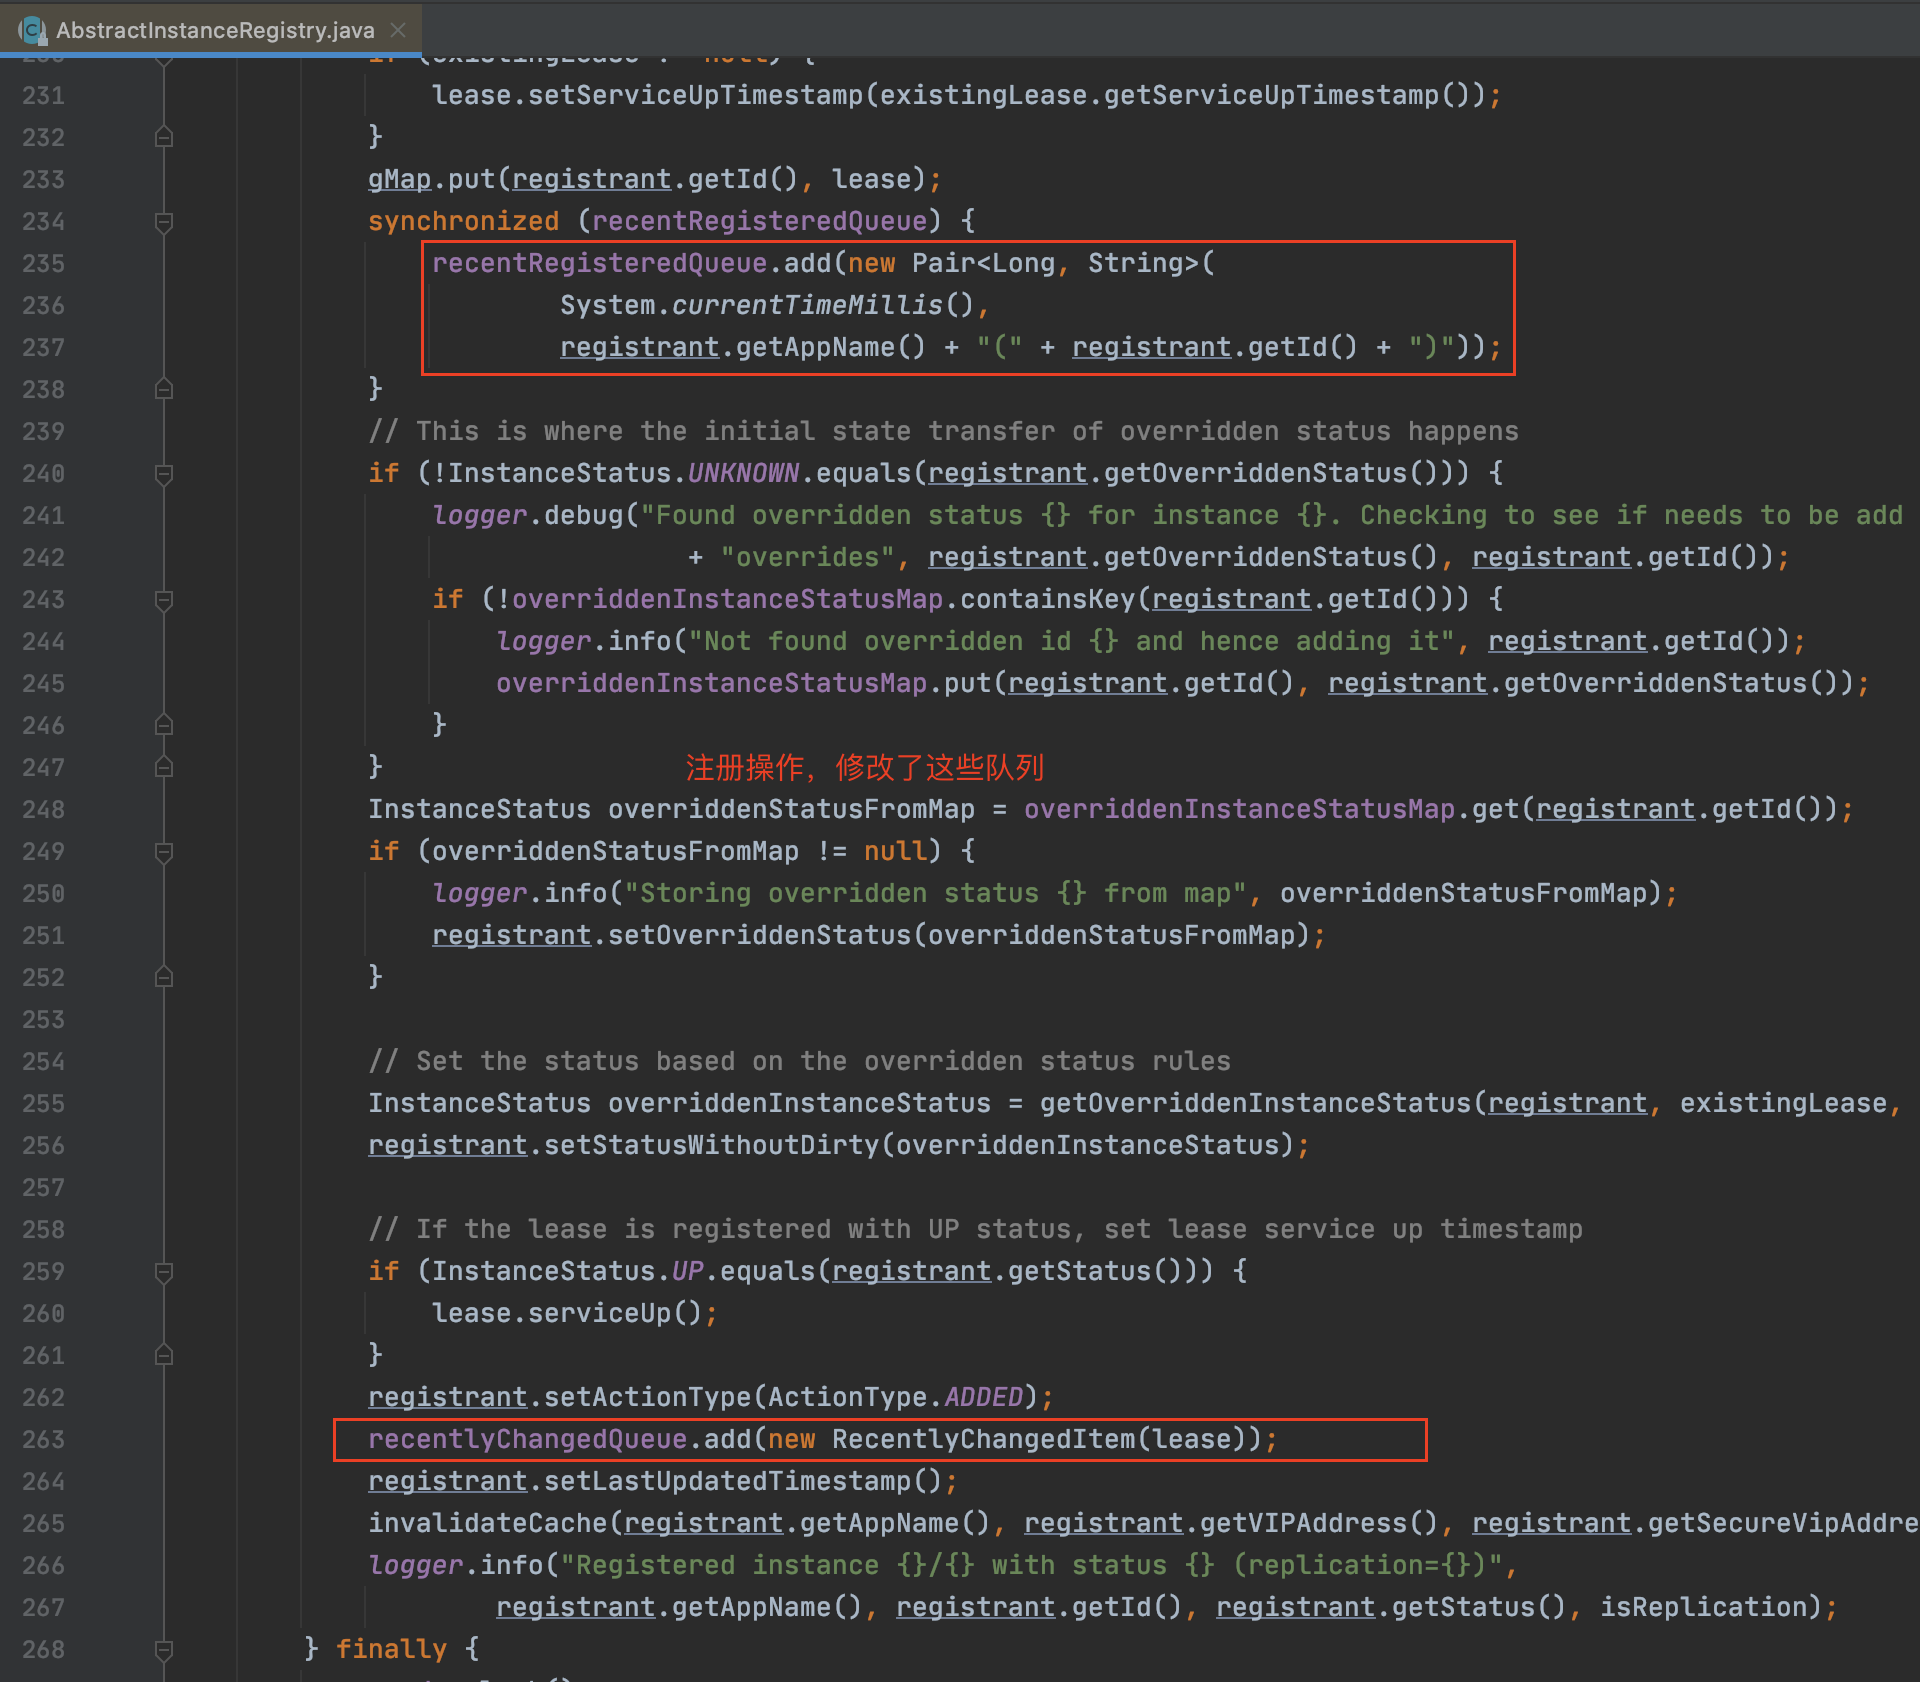Click ActionType.ADDED on line 262
The image size is (1920, 1682).
click(895, 1397)
